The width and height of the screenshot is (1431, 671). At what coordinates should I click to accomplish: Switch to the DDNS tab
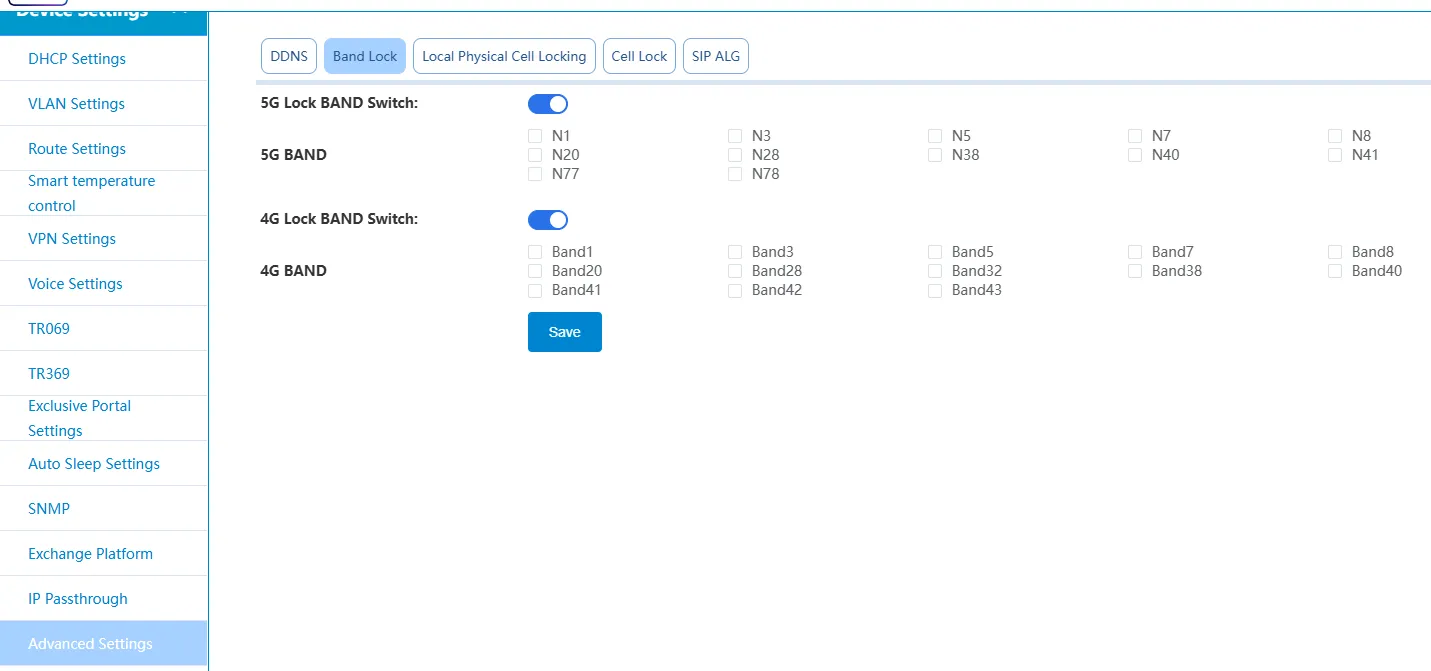[289, 56]
